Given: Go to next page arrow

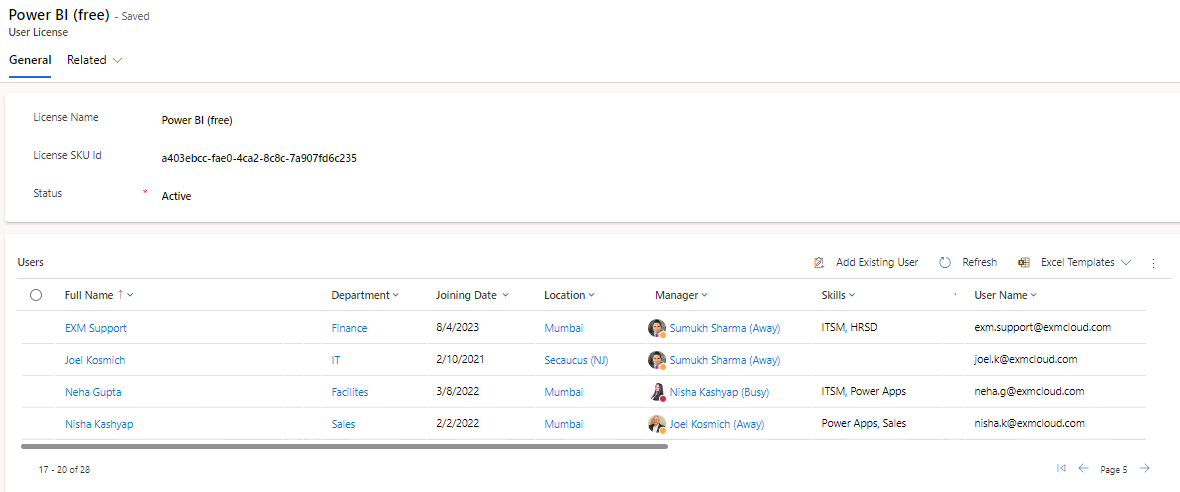Looking at the screenshot, I should point(1145,468).
